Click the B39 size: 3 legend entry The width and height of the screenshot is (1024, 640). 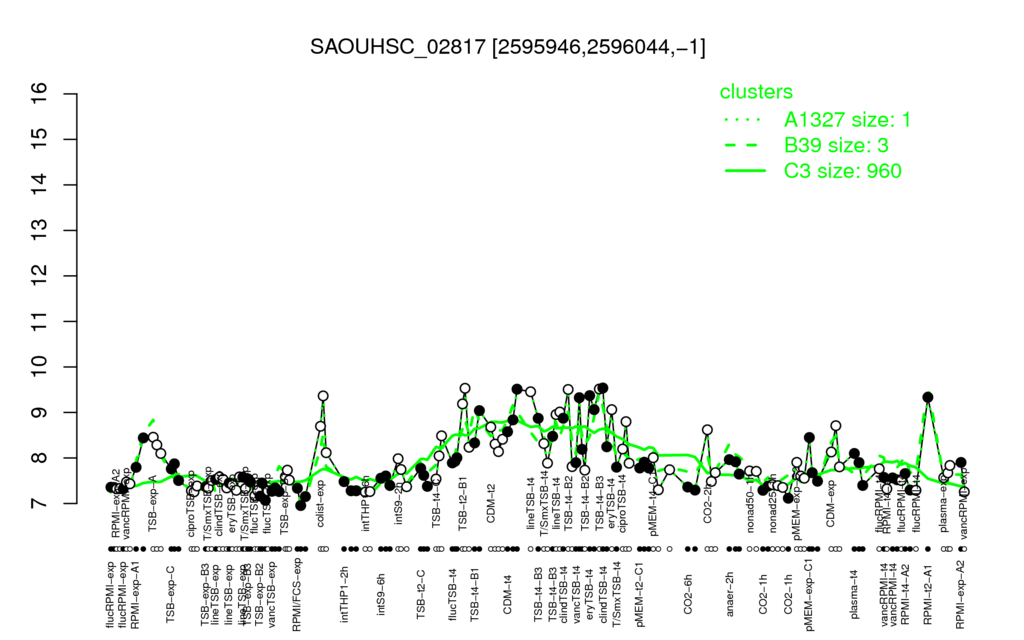836,145
